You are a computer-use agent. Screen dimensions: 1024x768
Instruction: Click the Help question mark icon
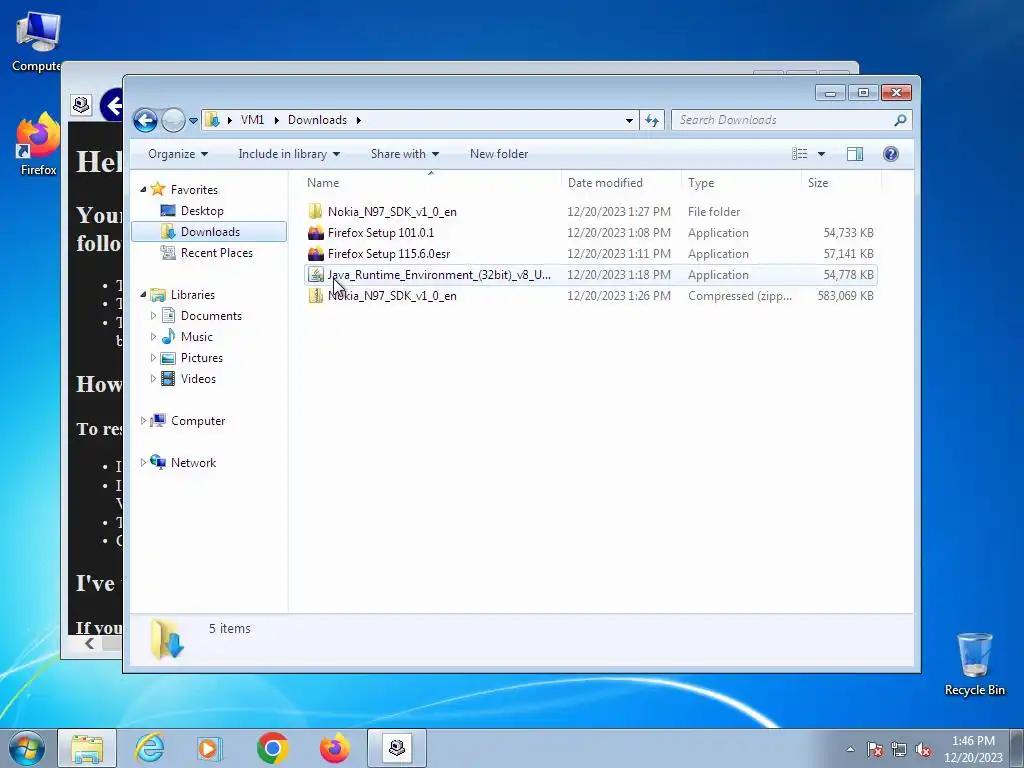pos(891,154)
